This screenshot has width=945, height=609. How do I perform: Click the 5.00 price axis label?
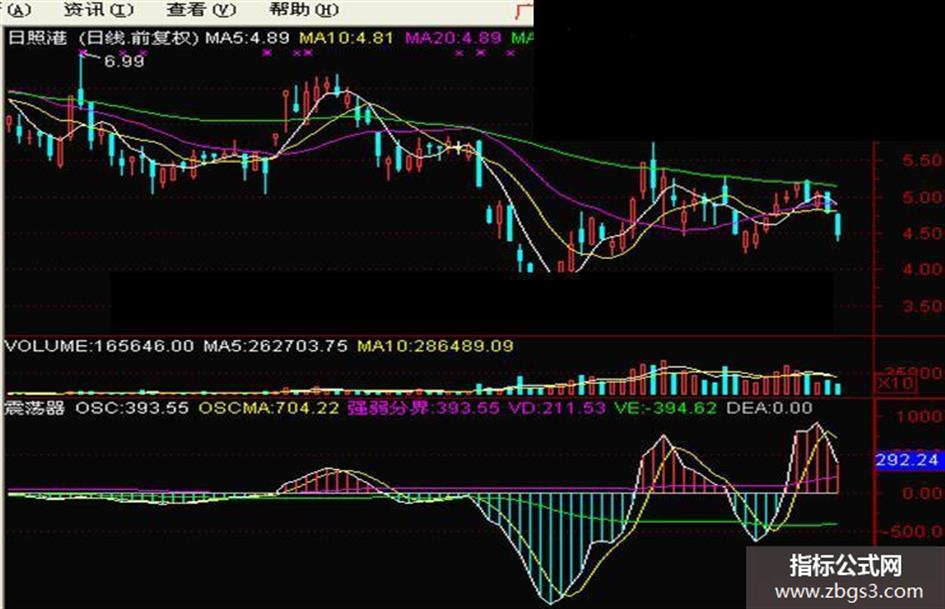921,197
